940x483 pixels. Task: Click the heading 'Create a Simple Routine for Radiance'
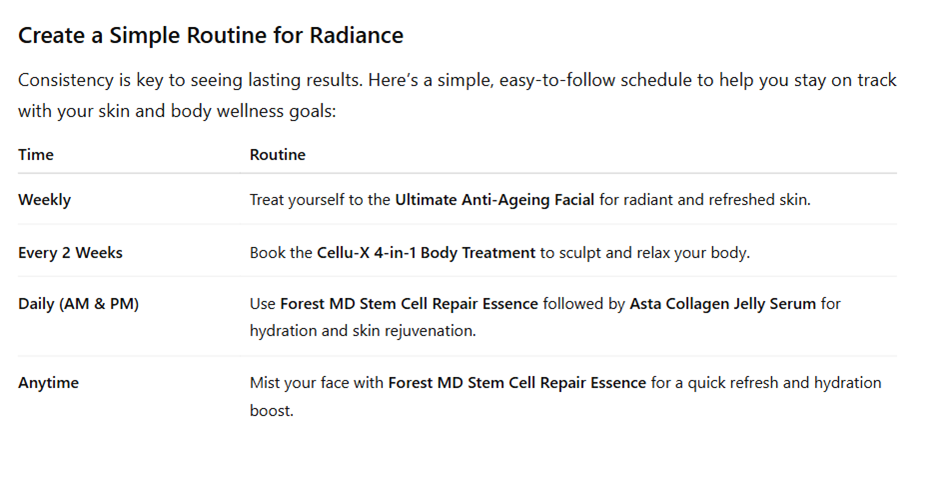tap(210, 36)
